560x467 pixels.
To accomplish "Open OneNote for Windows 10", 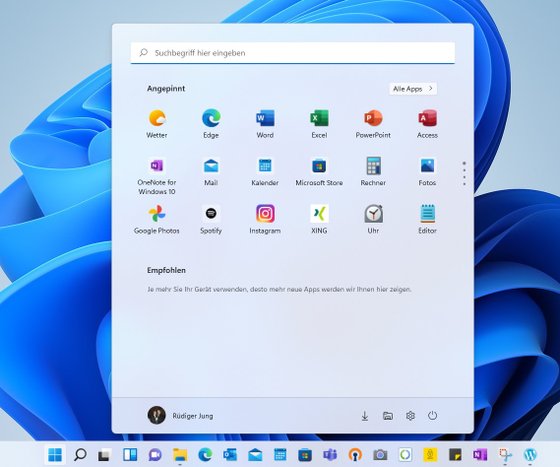I will [157, 176].
